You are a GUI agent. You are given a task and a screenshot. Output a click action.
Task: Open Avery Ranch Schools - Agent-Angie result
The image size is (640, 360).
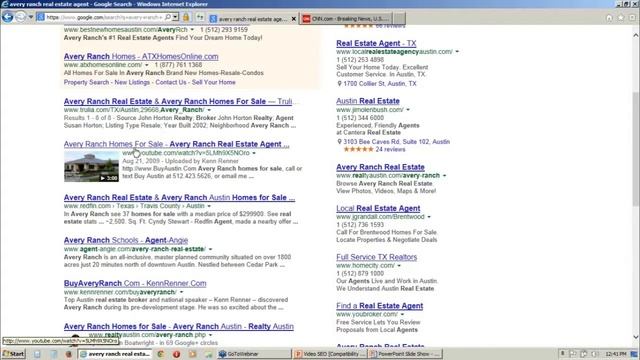pyautogui.click(x=126, y=240)
